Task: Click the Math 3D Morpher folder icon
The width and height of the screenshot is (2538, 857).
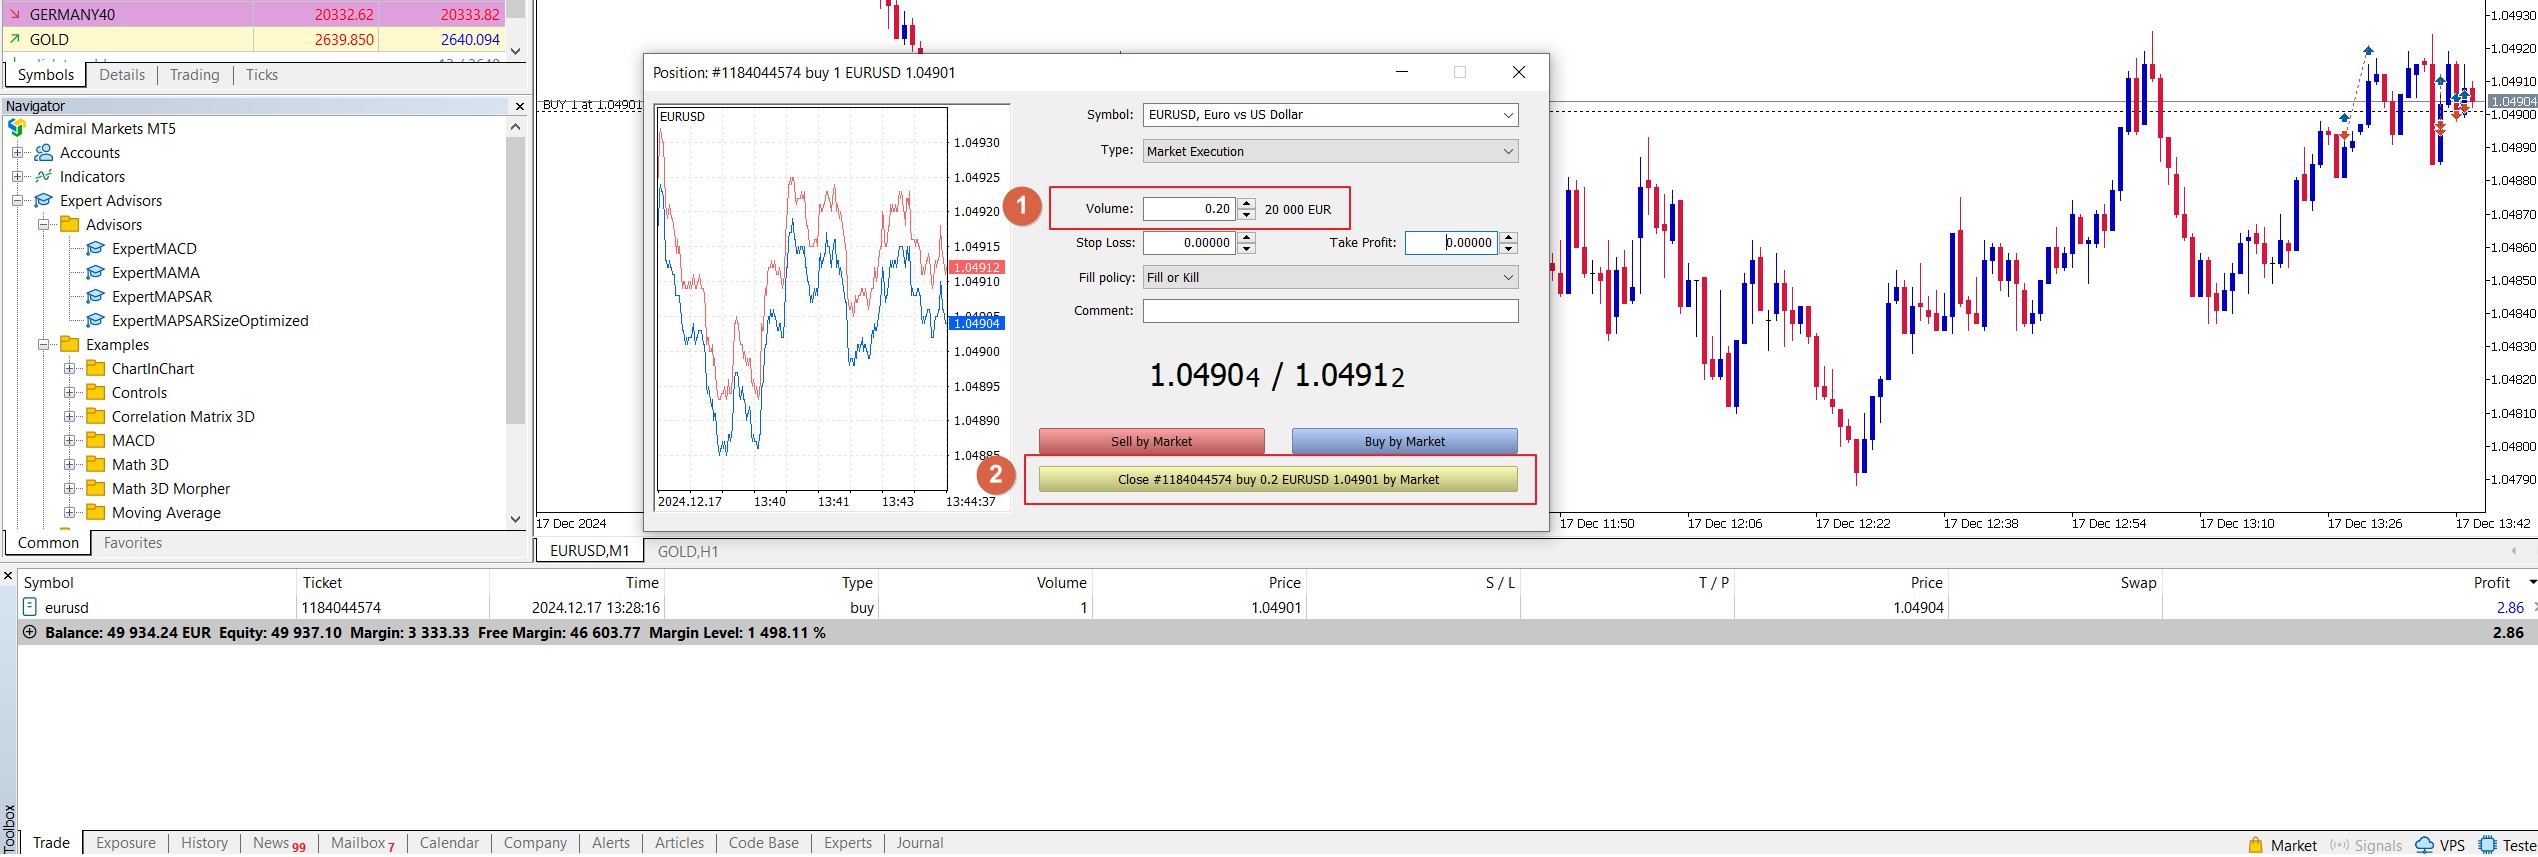Action: pos(95,488)
